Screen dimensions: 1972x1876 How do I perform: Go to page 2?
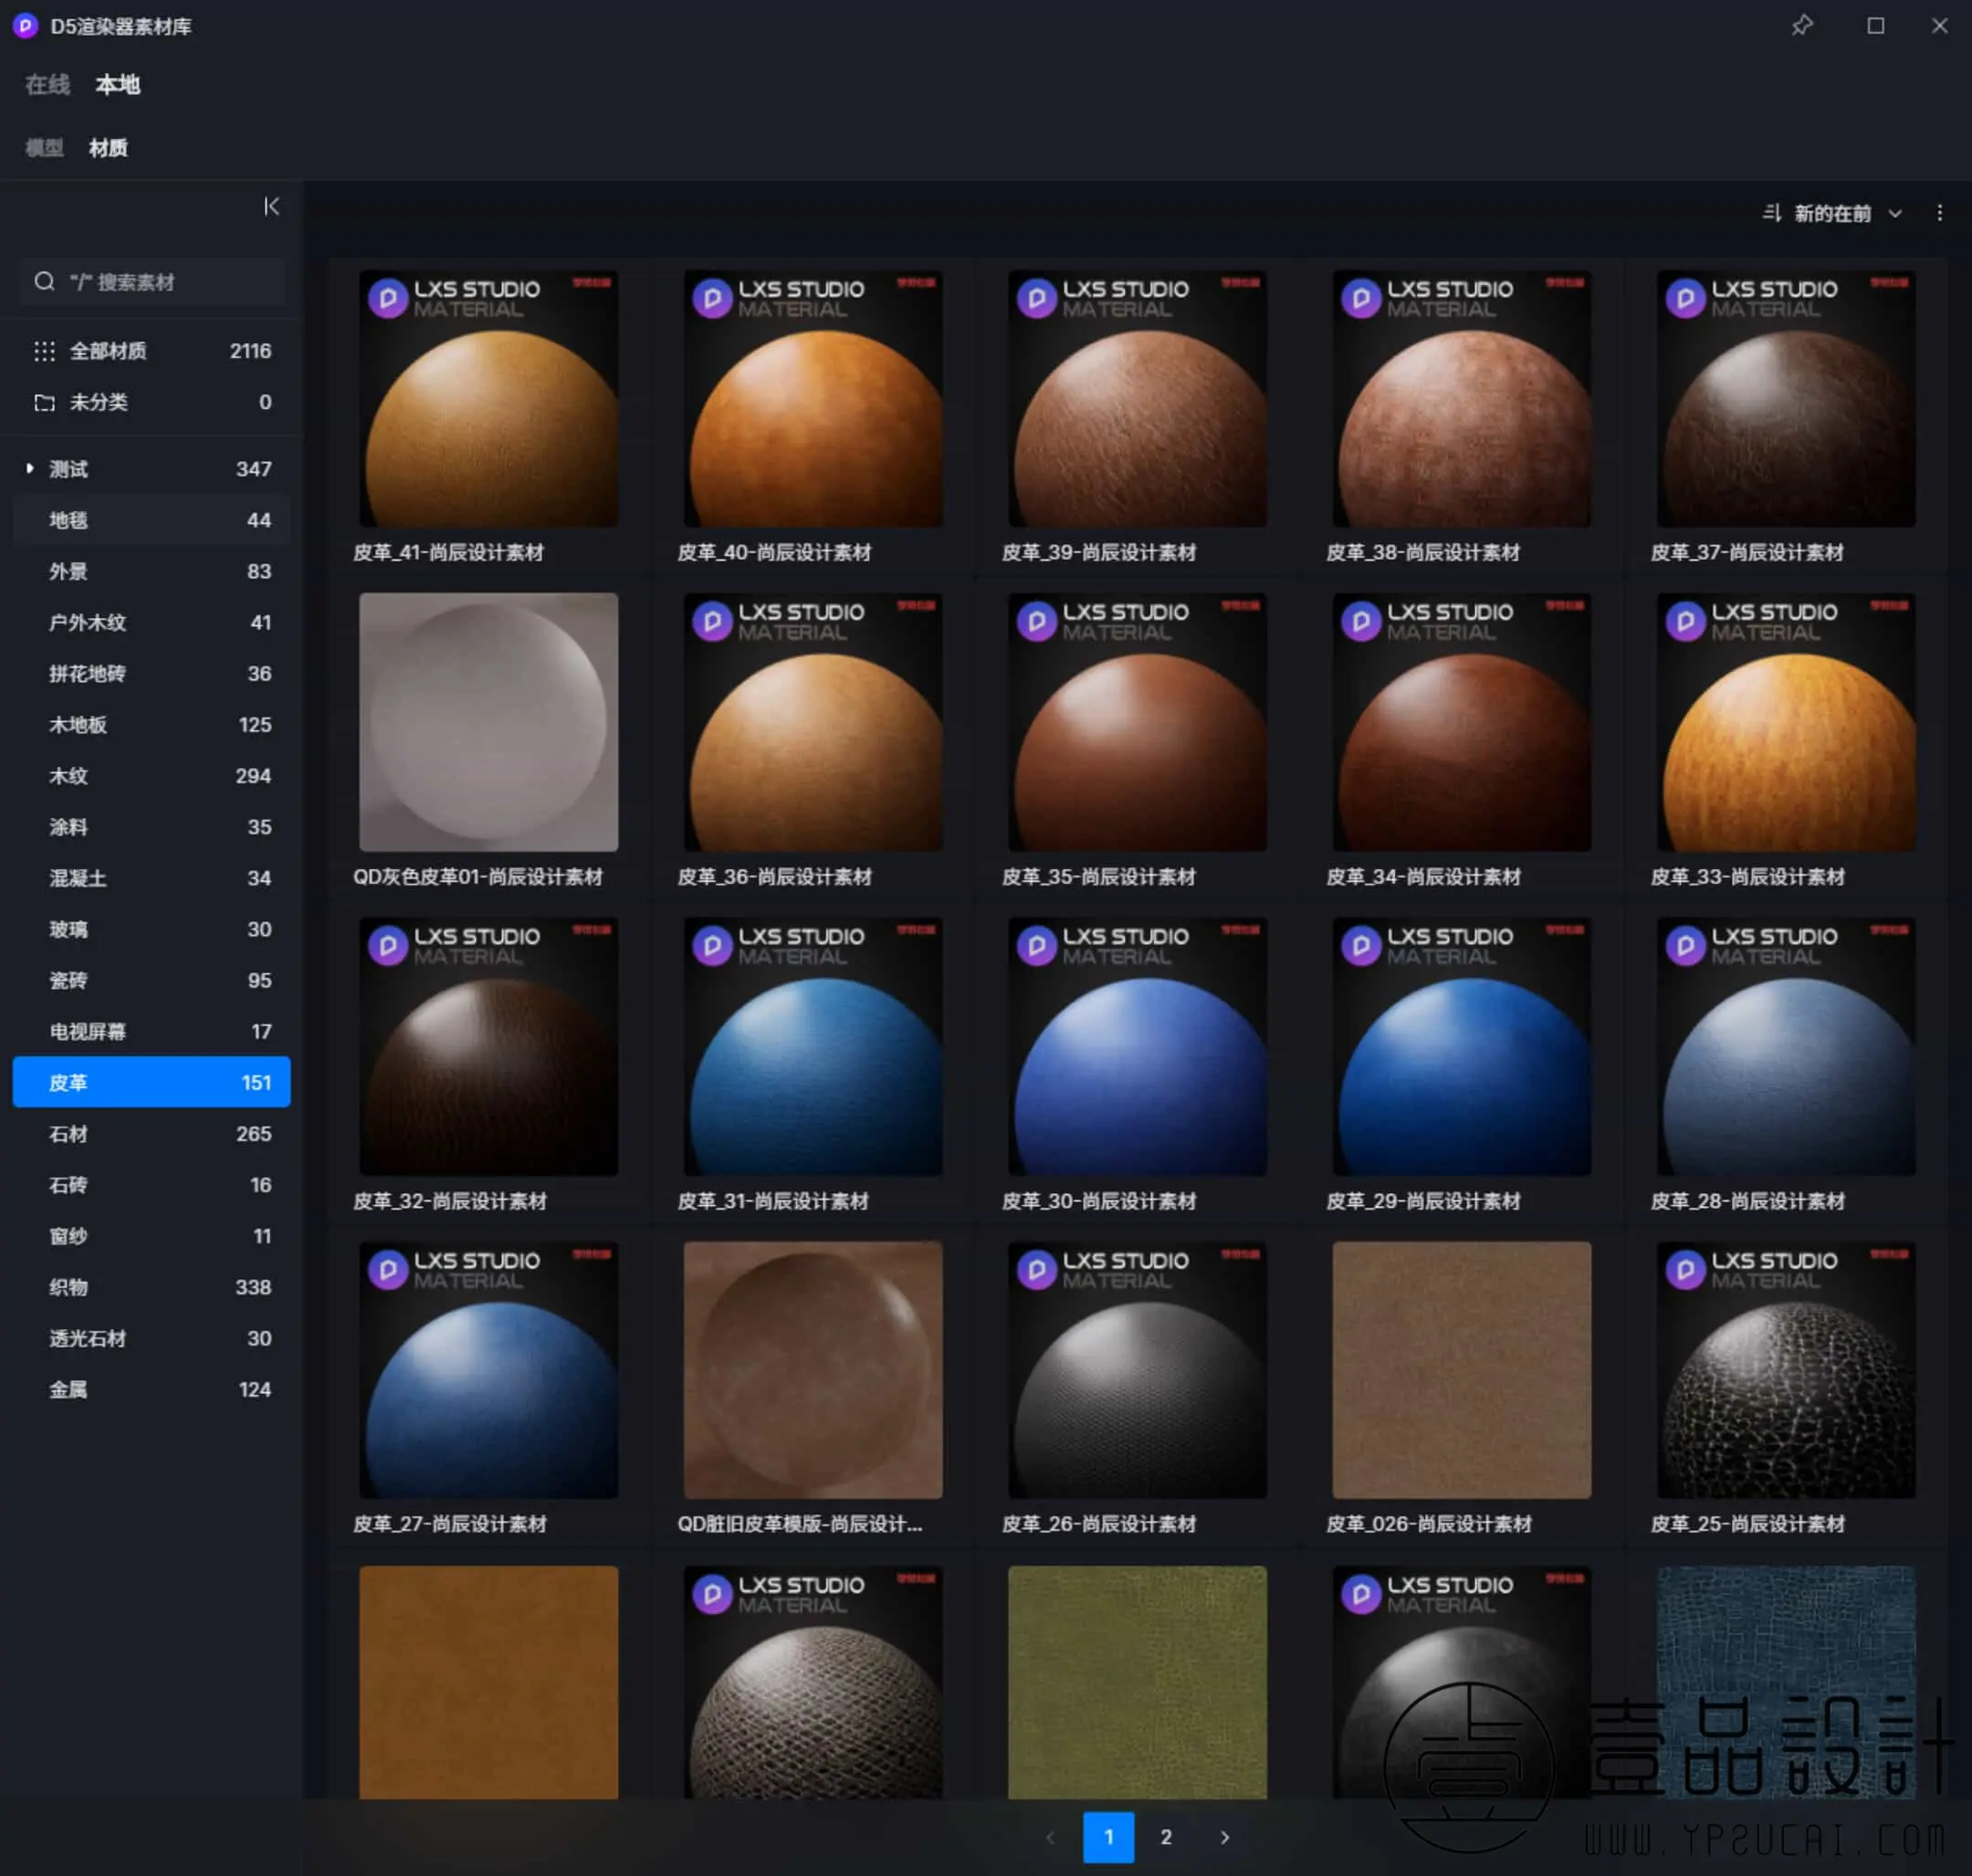(1165, 1837)
